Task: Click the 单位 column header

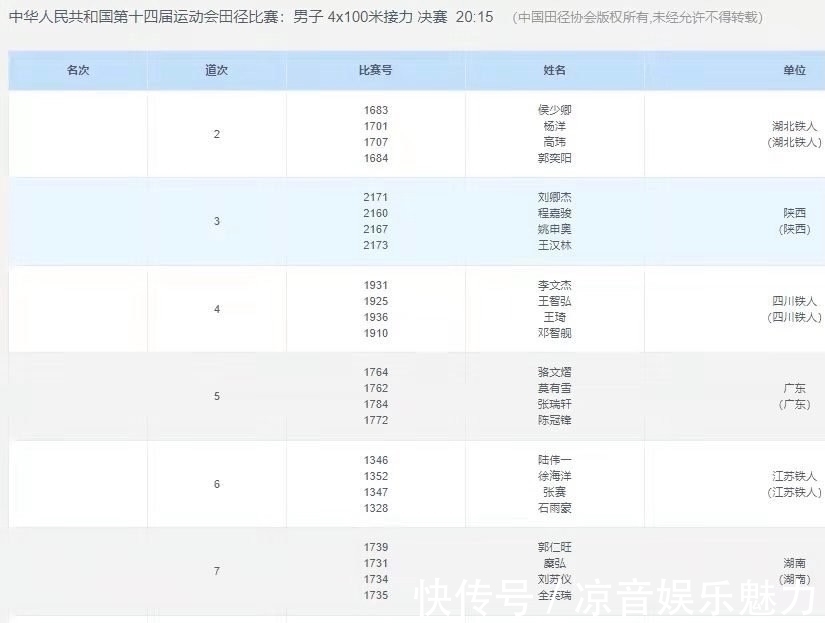Action: [794, 70]
